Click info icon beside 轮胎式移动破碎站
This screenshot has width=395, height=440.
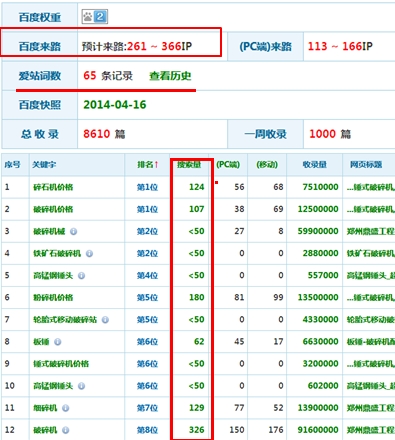pyautogui.click(x=105, y=320)
